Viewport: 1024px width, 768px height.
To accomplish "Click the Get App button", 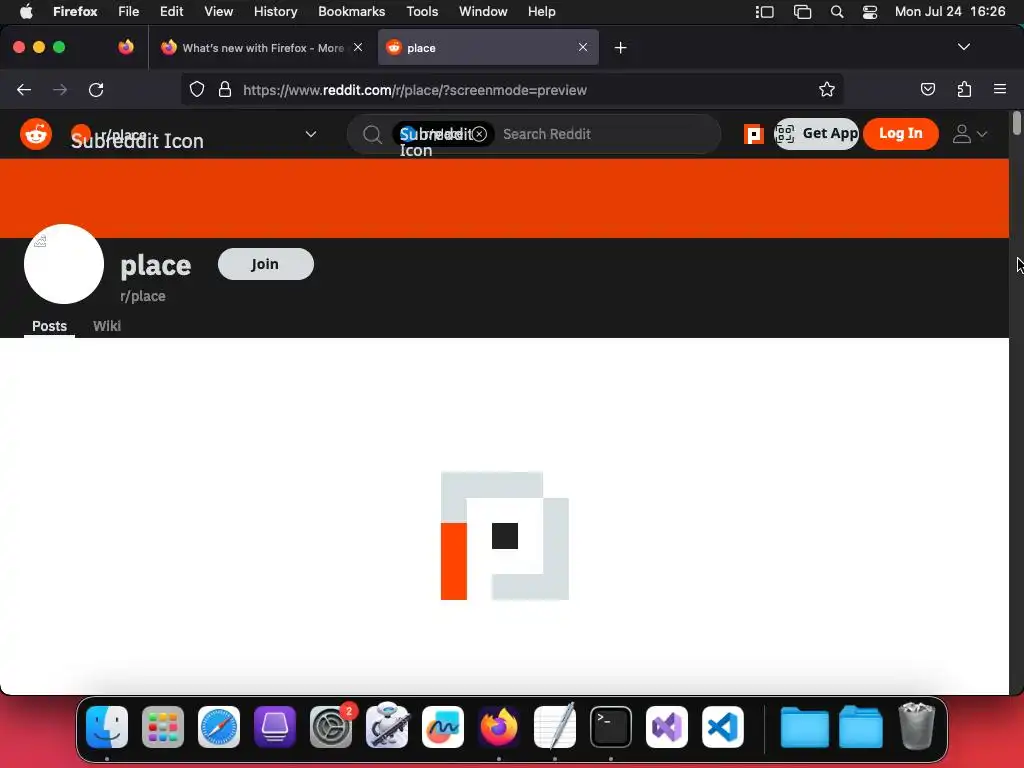I will coord(816,133).
